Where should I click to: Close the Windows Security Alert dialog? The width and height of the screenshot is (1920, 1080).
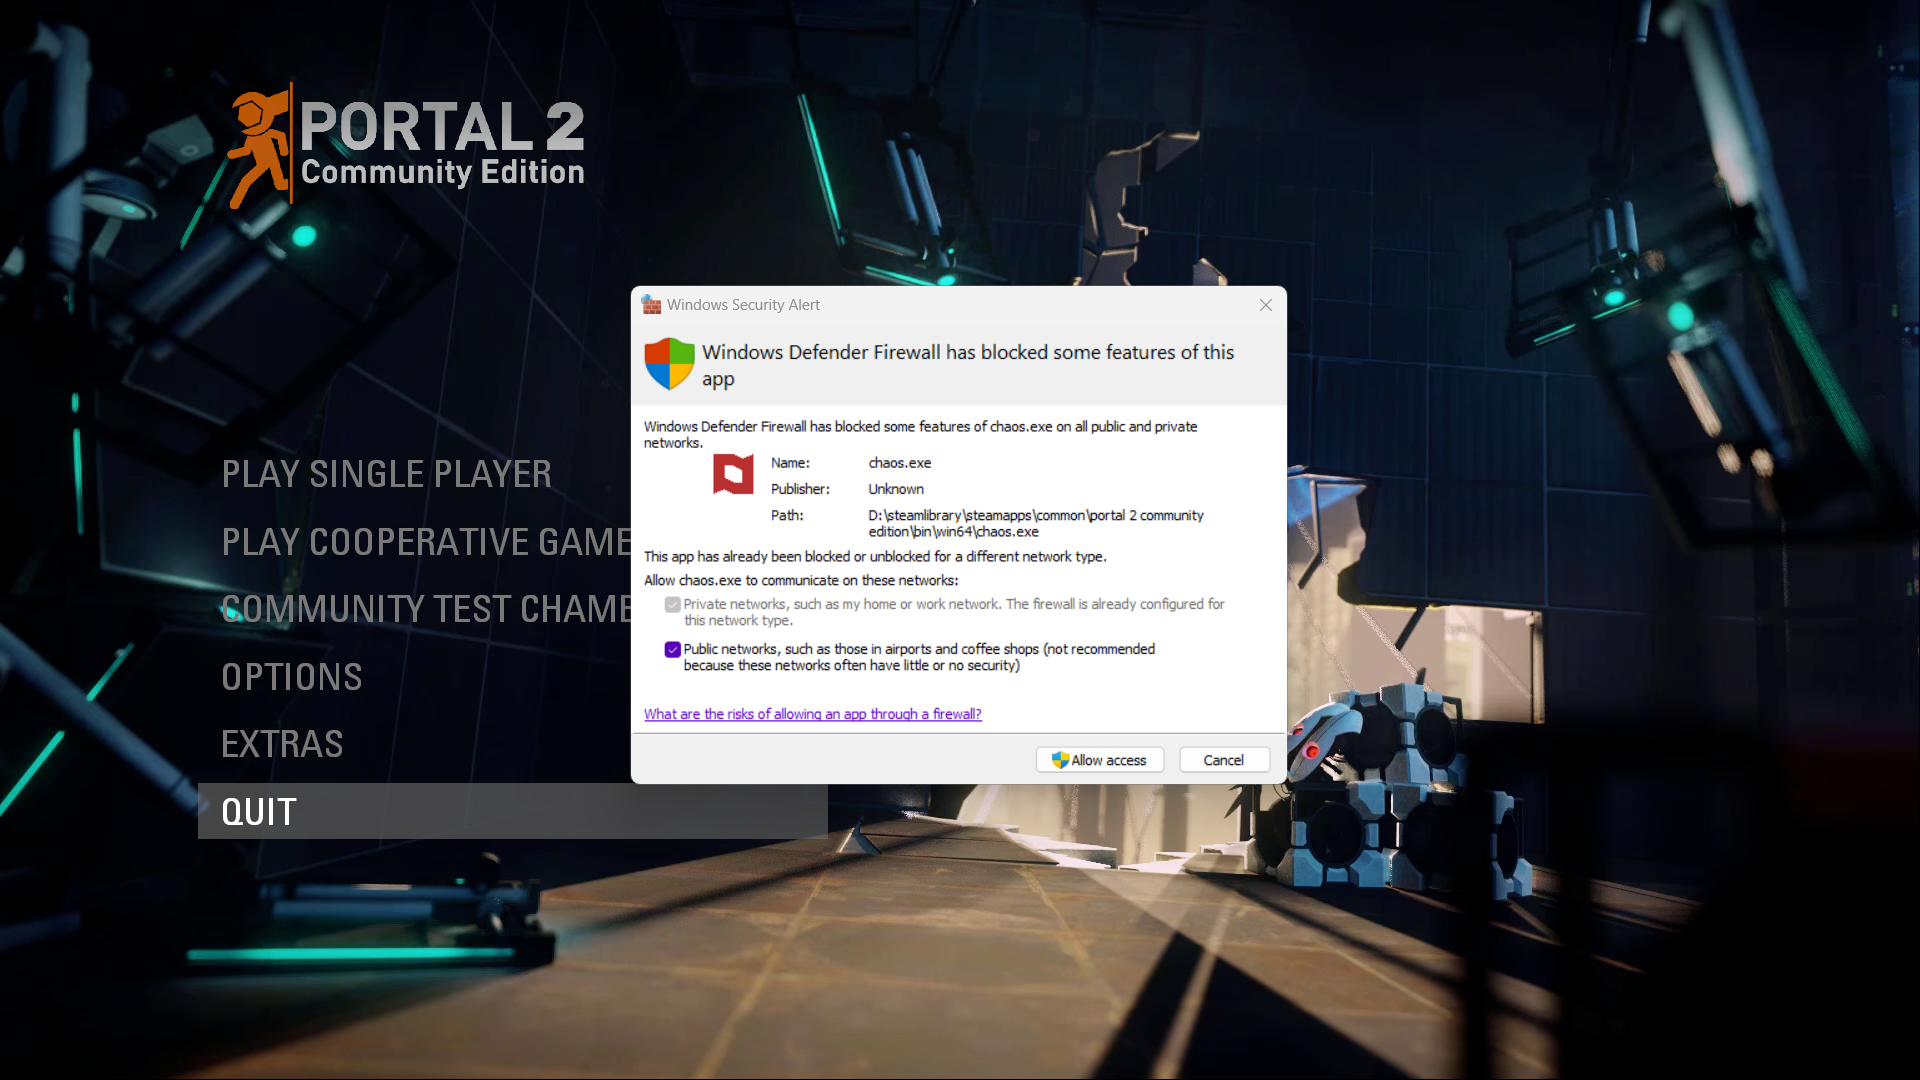[x=1265, y=305]
